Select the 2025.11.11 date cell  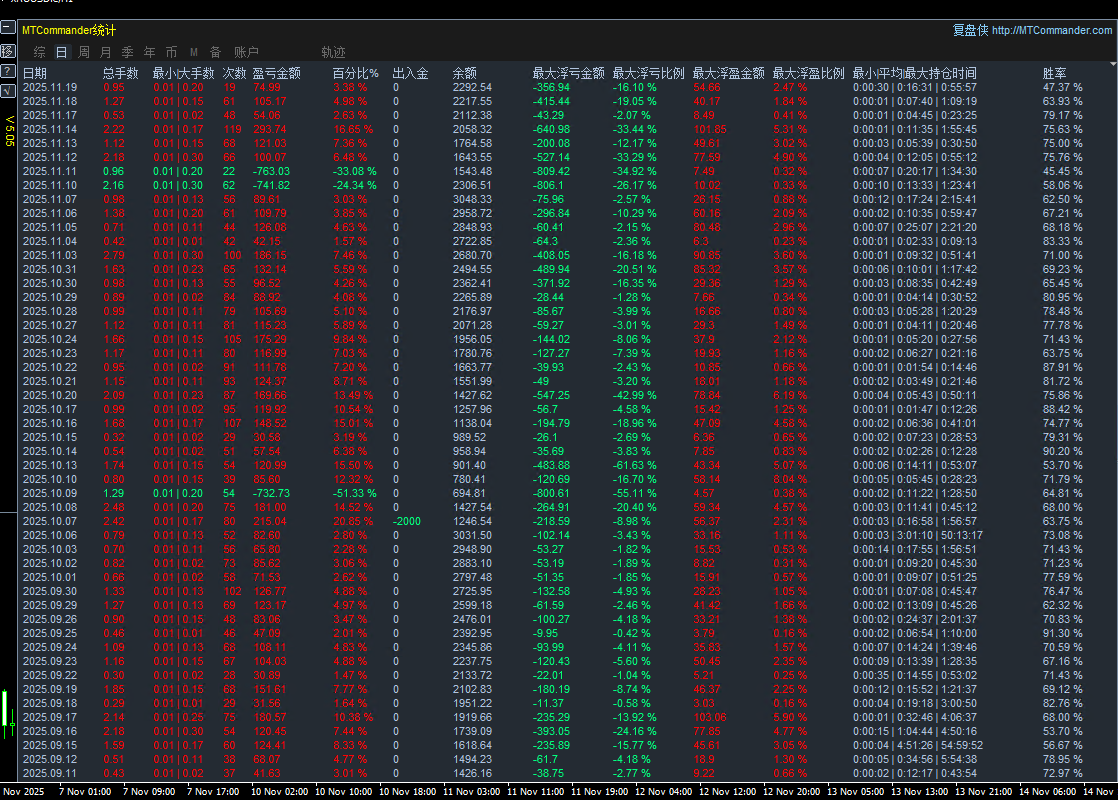tap(50, 171)
